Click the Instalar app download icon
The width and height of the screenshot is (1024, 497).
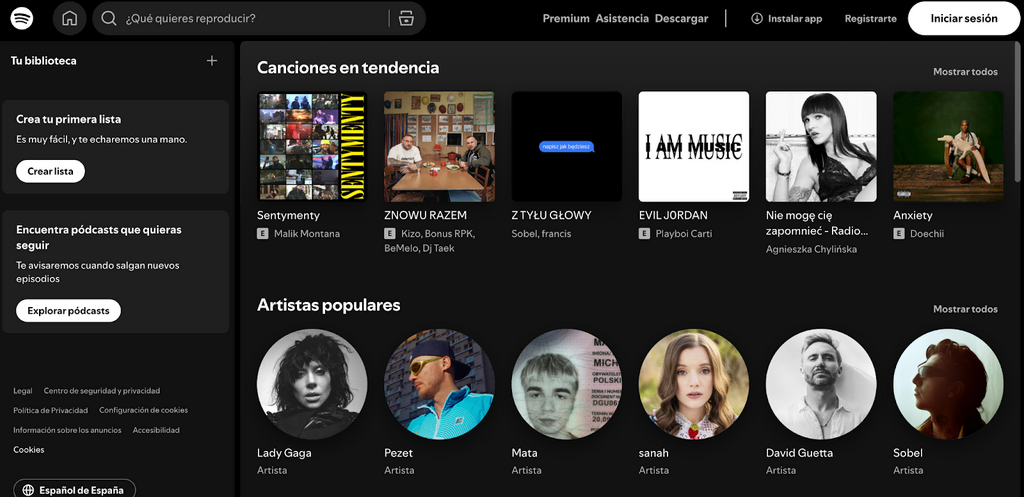(x=756, y=19)
